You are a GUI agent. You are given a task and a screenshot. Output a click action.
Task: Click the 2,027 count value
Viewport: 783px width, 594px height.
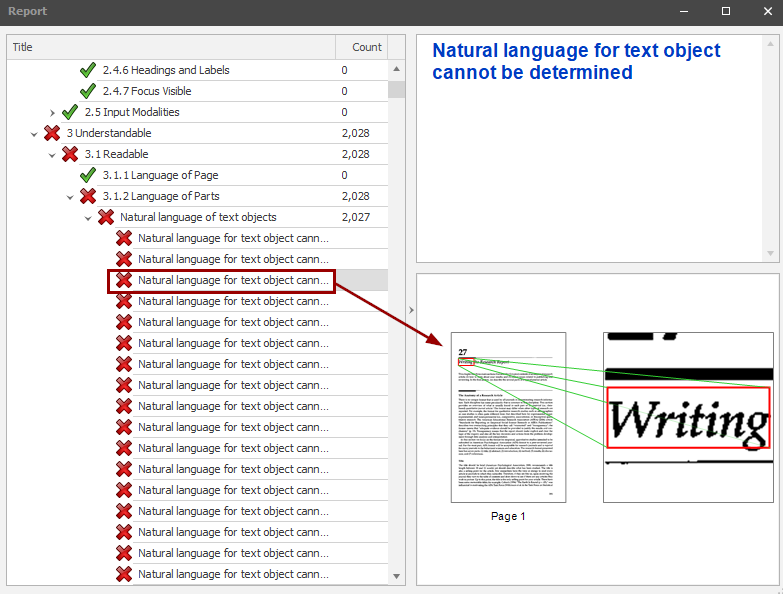click(x=356, y=217)
